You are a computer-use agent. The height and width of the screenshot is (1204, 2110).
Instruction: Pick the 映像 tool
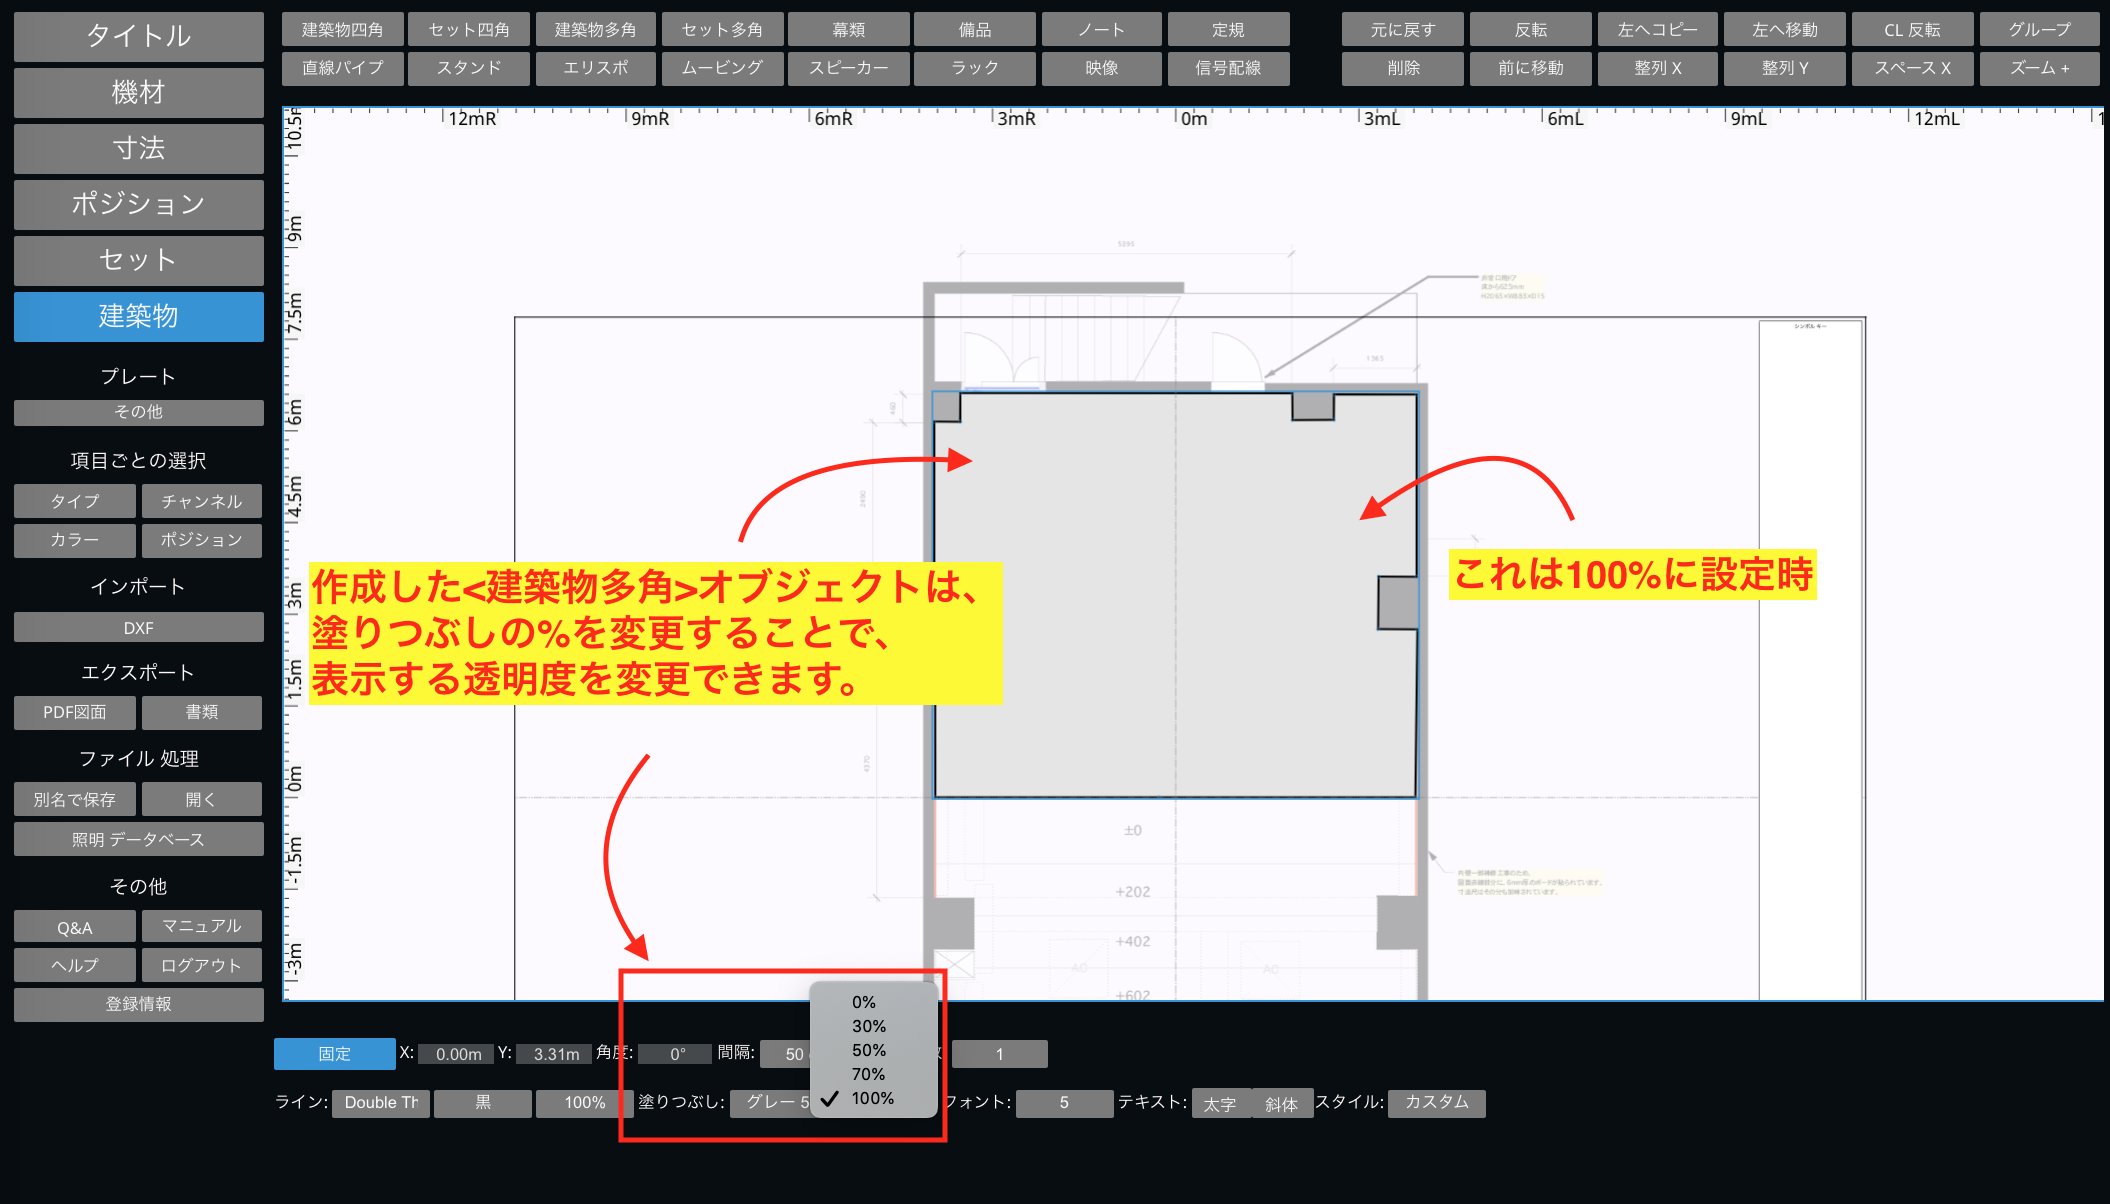(x=1102, y=68)
